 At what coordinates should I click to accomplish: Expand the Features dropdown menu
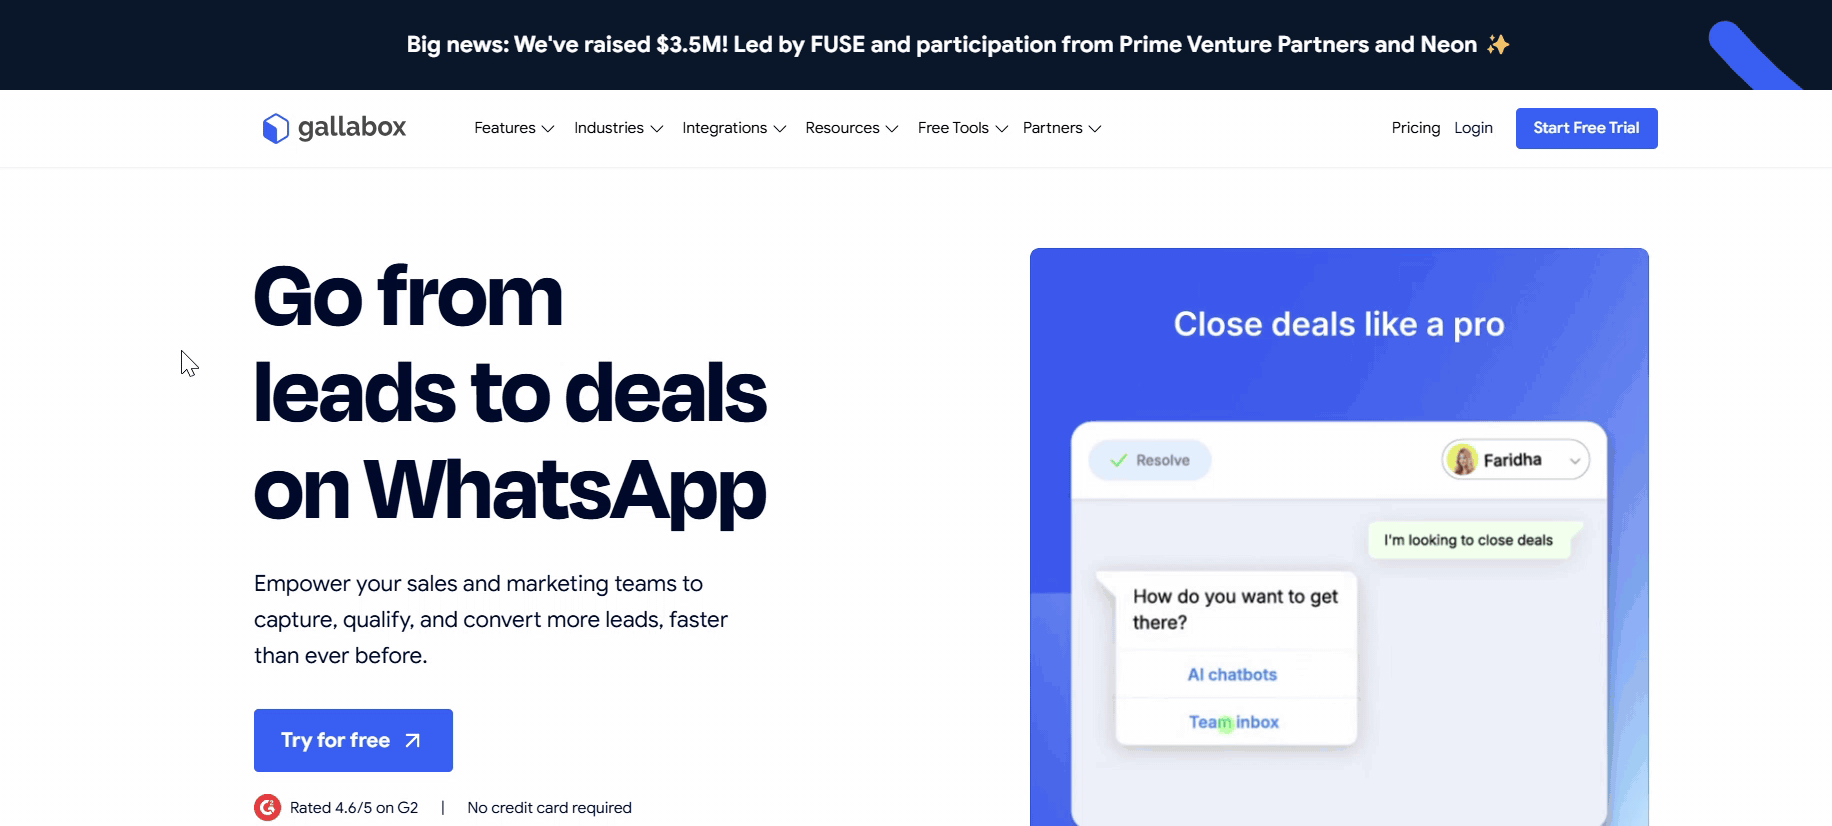[514, 128]
